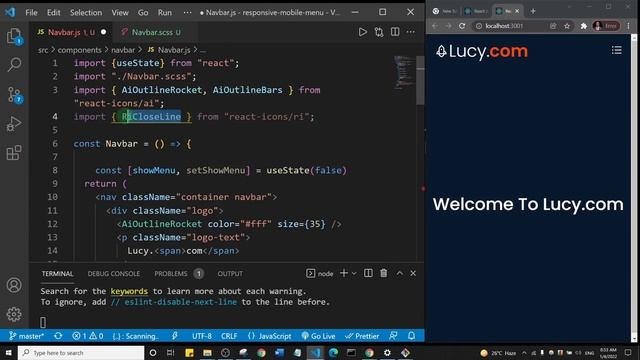Image resolution: width=640 pixels, height=360 pixels.
Task: Open Run and Debug view
Action: tap(14, 124)
